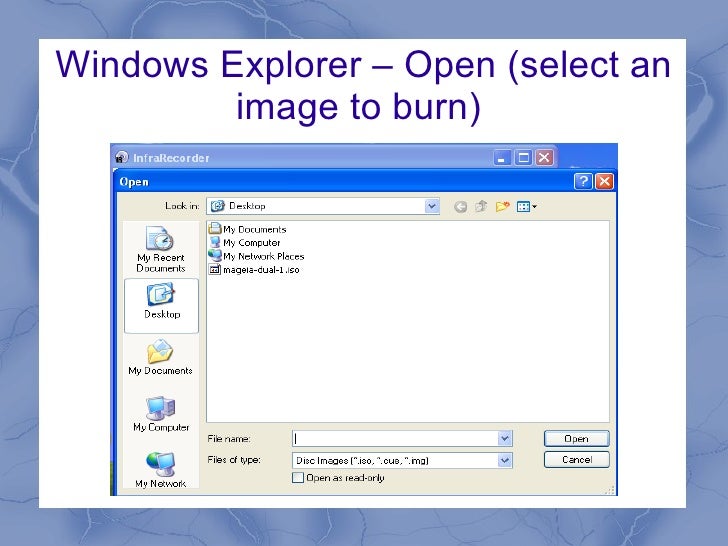This screenshot has width=728, height=546.
Task: Select mageia-dual-1.iso file
Action: [254, 269]
